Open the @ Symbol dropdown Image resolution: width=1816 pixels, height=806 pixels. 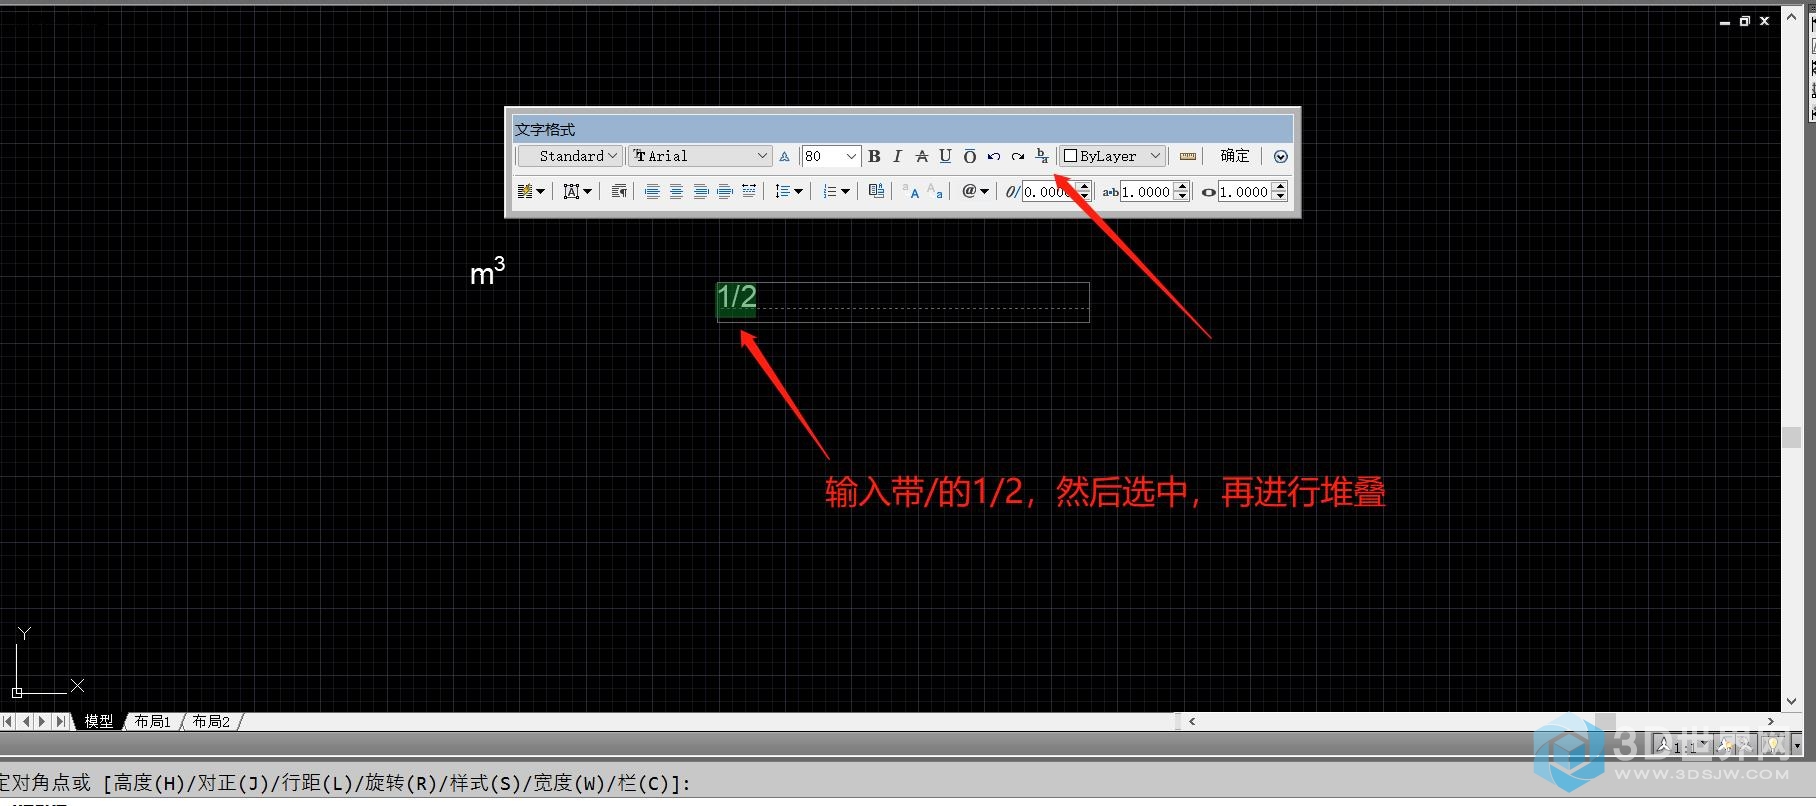tap(975, 191)
